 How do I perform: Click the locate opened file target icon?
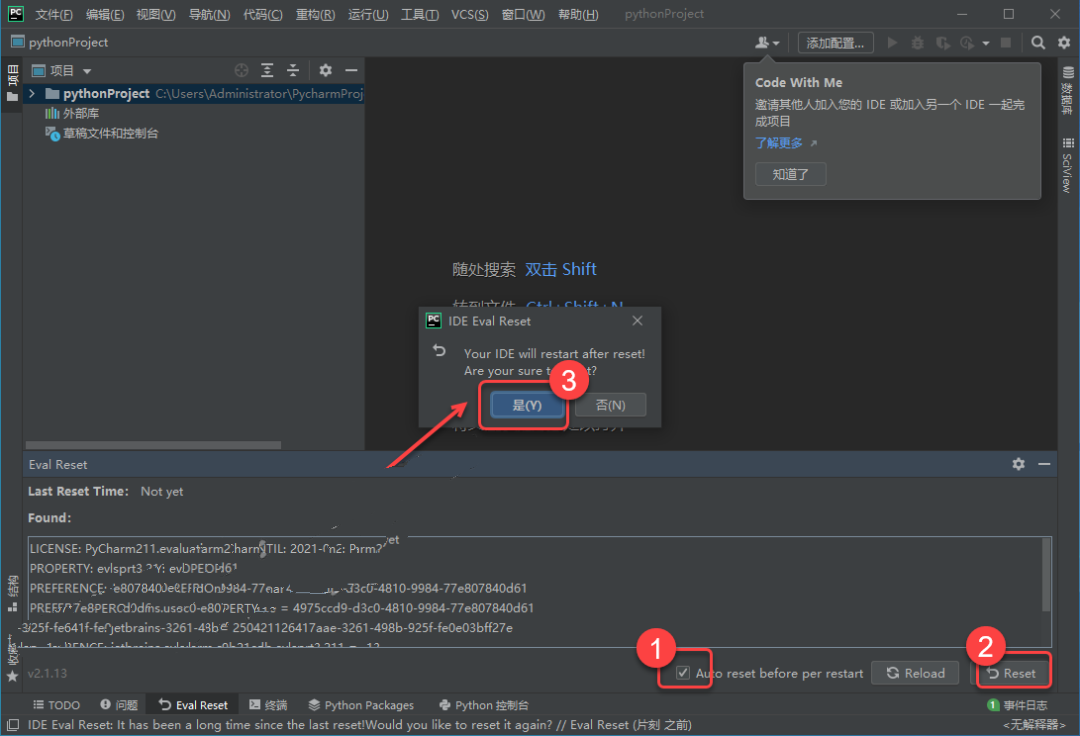tap(241, 70)
